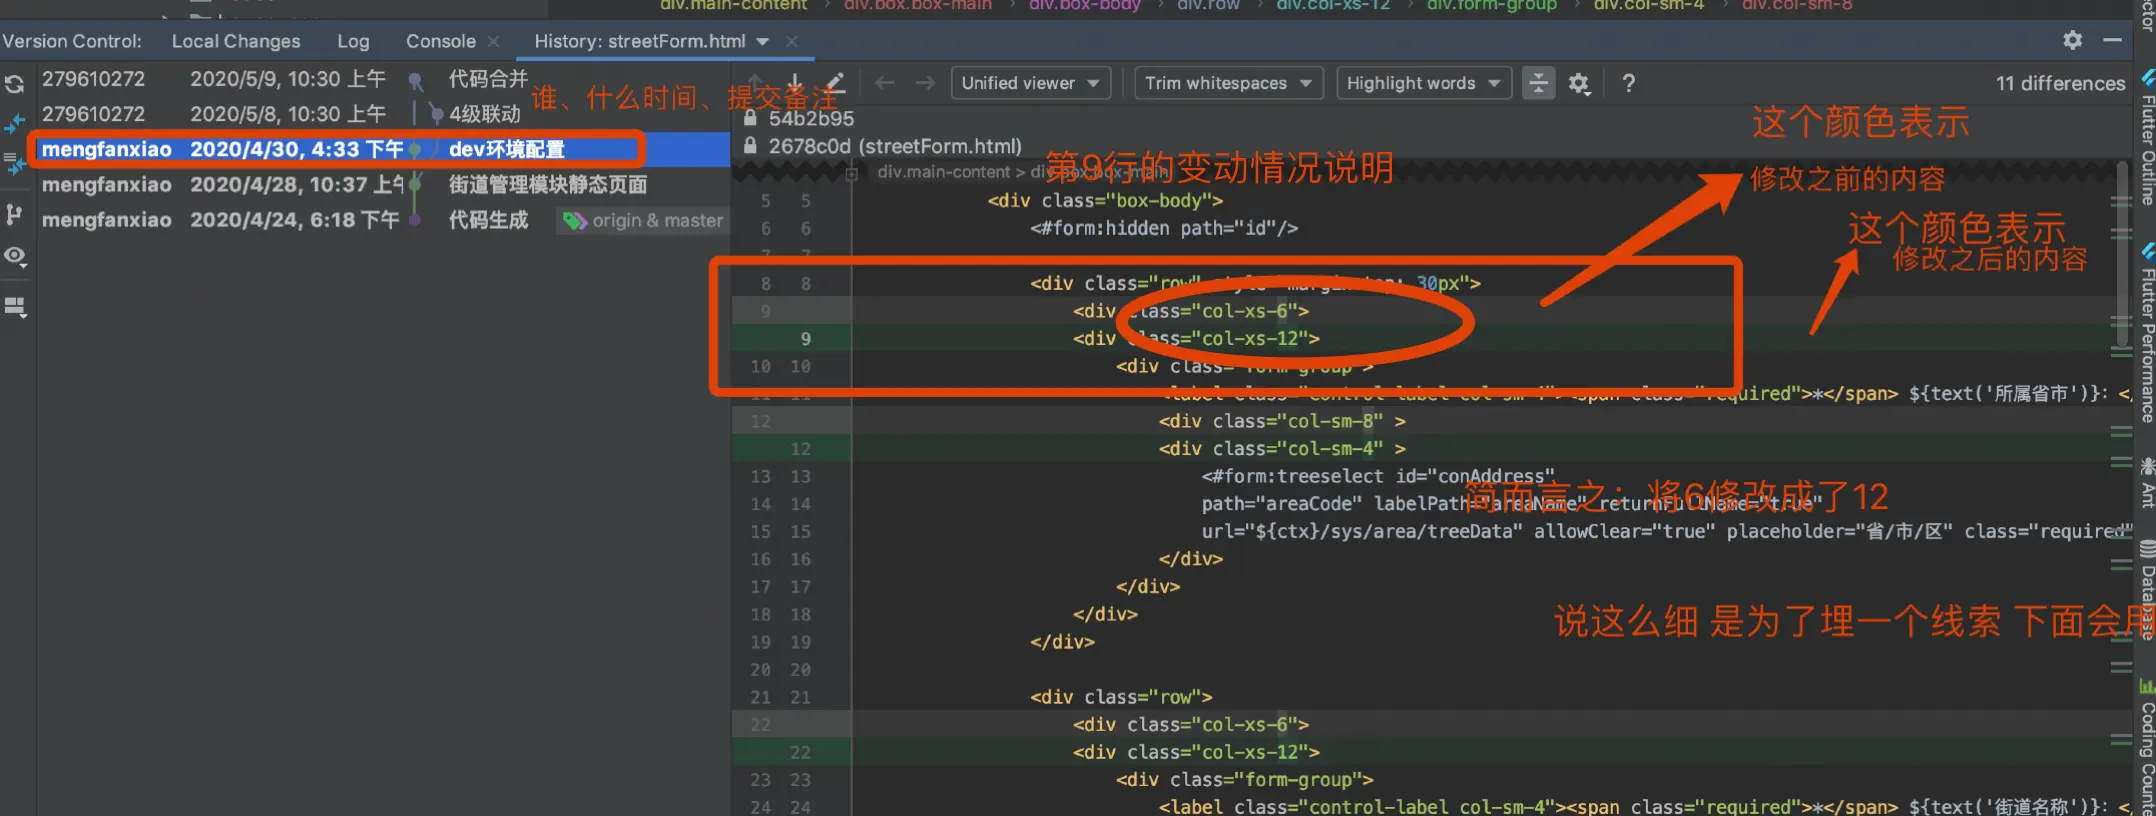Expand the History: streetForm.html tab dropdown arrow
The width and height of the screenshot is (2156, 816).
point(763,42)
